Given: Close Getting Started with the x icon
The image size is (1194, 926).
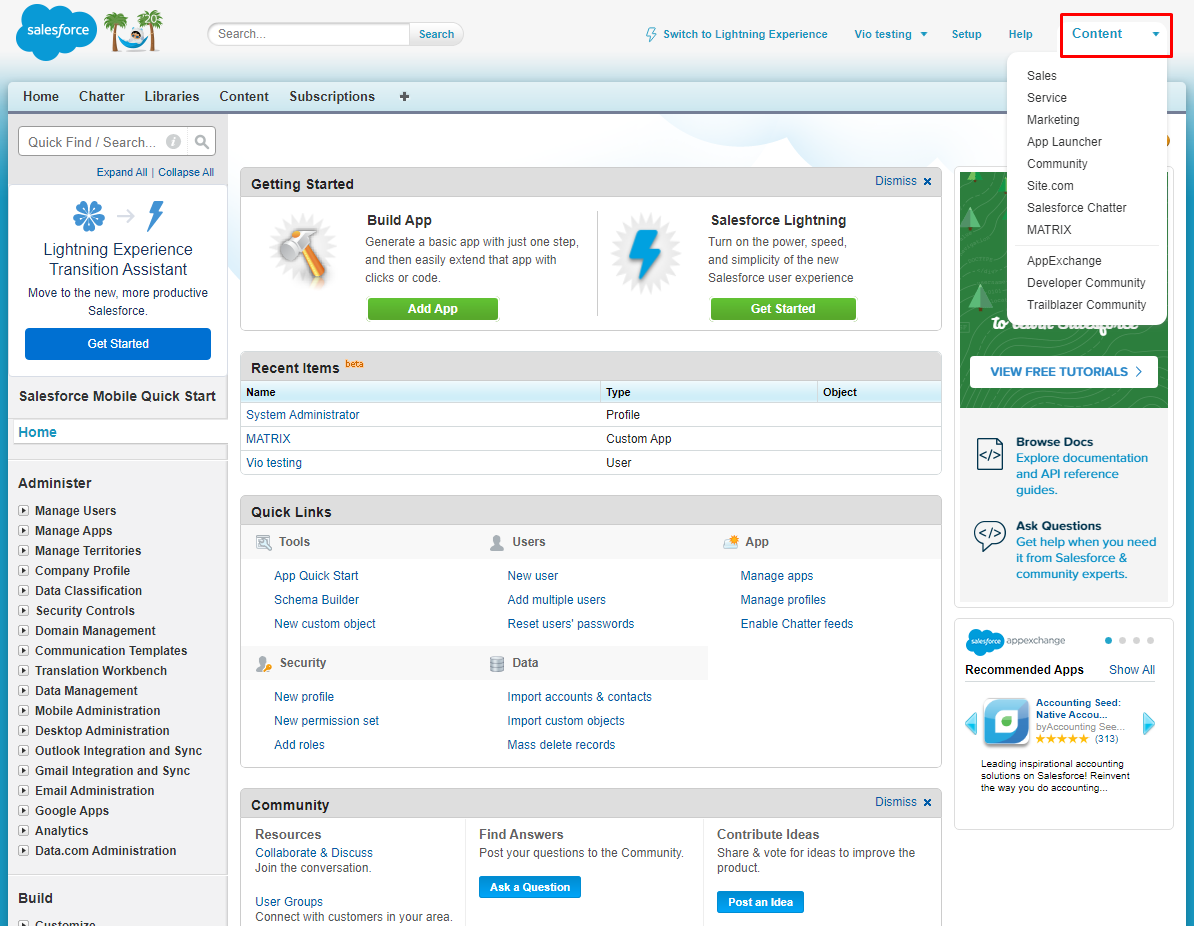Looking at the screenshot, I should (x=927, y=181).
